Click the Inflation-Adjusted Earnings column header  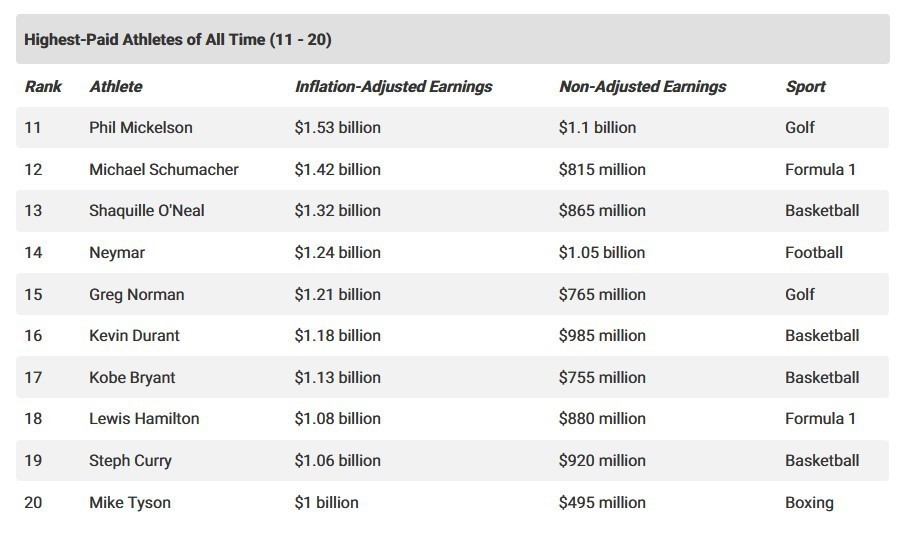coord(393,87)
